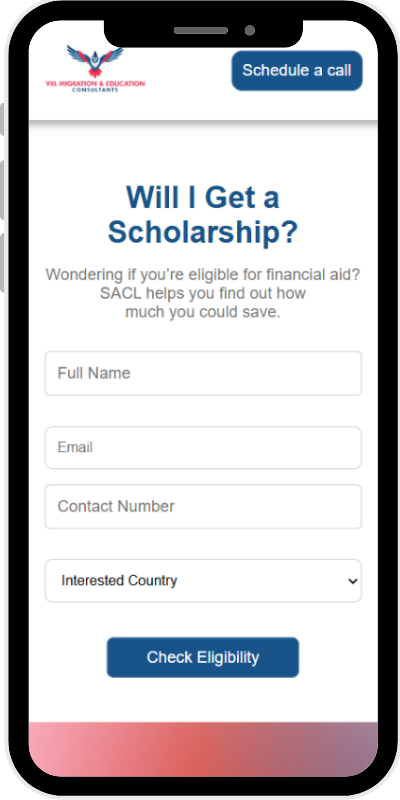The image size is (400, 800).
Task: Click the VXL Migration & Education Consultants logo text
Action: (95, 86)
